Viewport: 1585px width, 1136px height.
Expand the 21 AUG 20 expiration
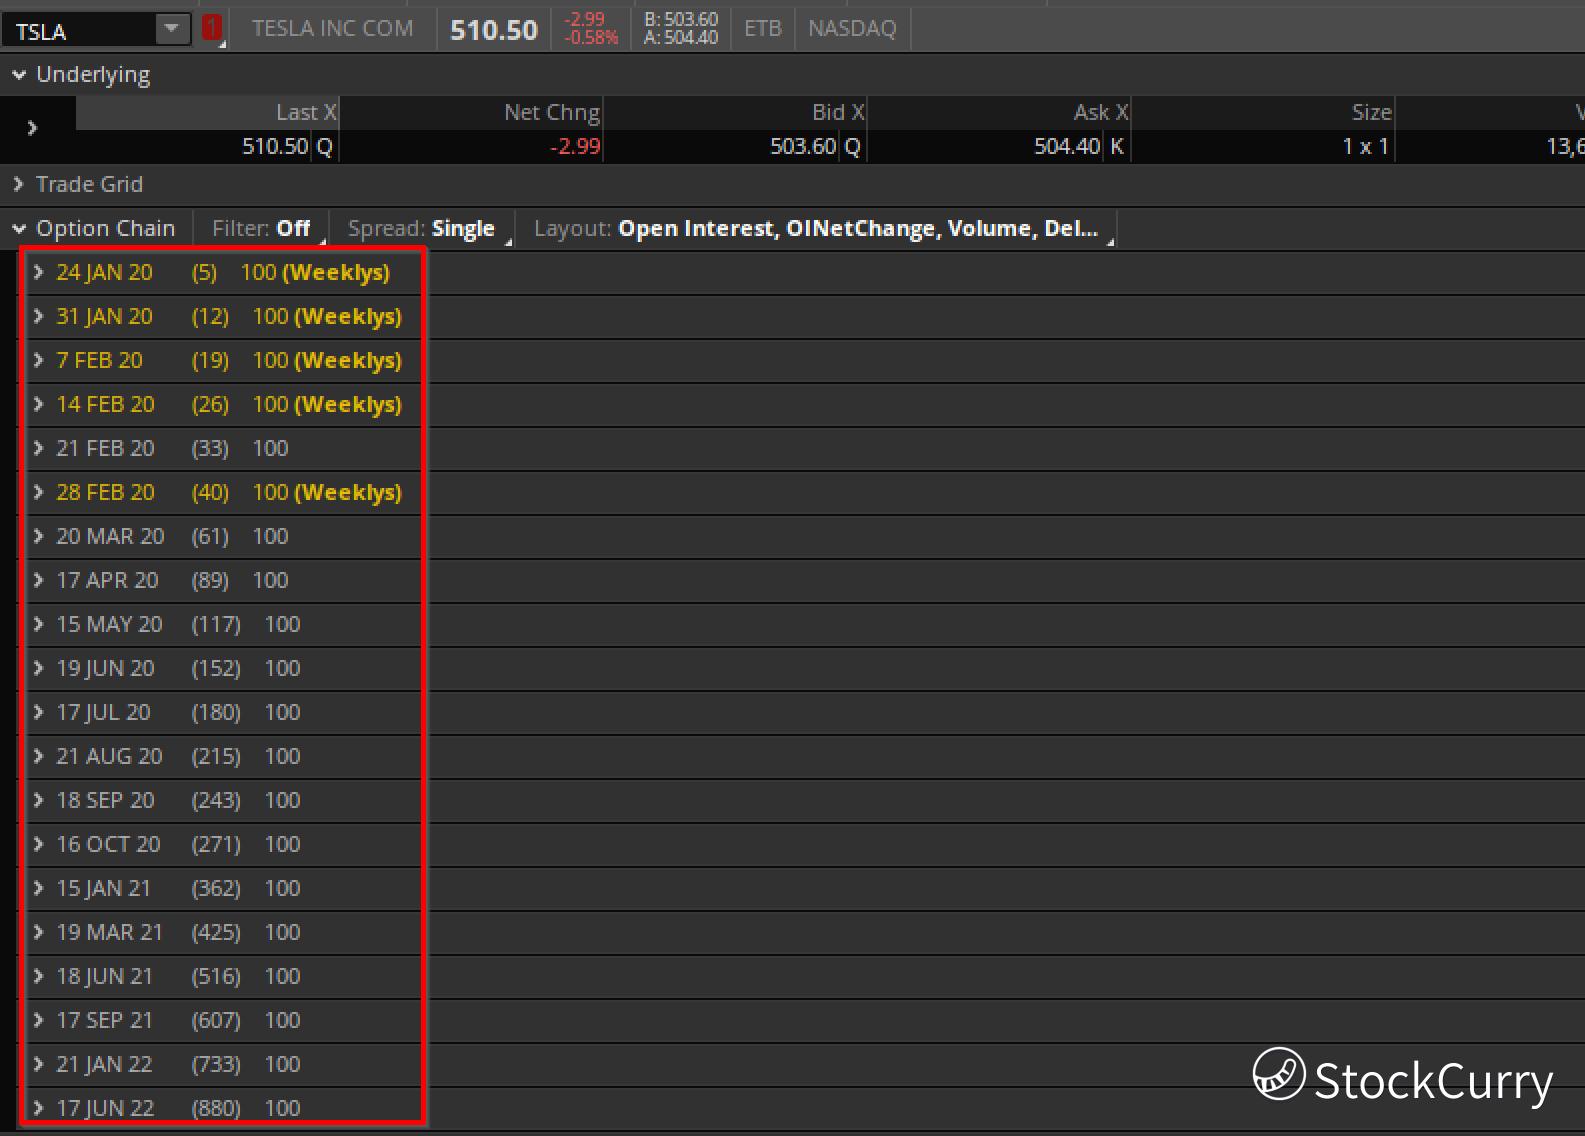click(x=38, y=756)
